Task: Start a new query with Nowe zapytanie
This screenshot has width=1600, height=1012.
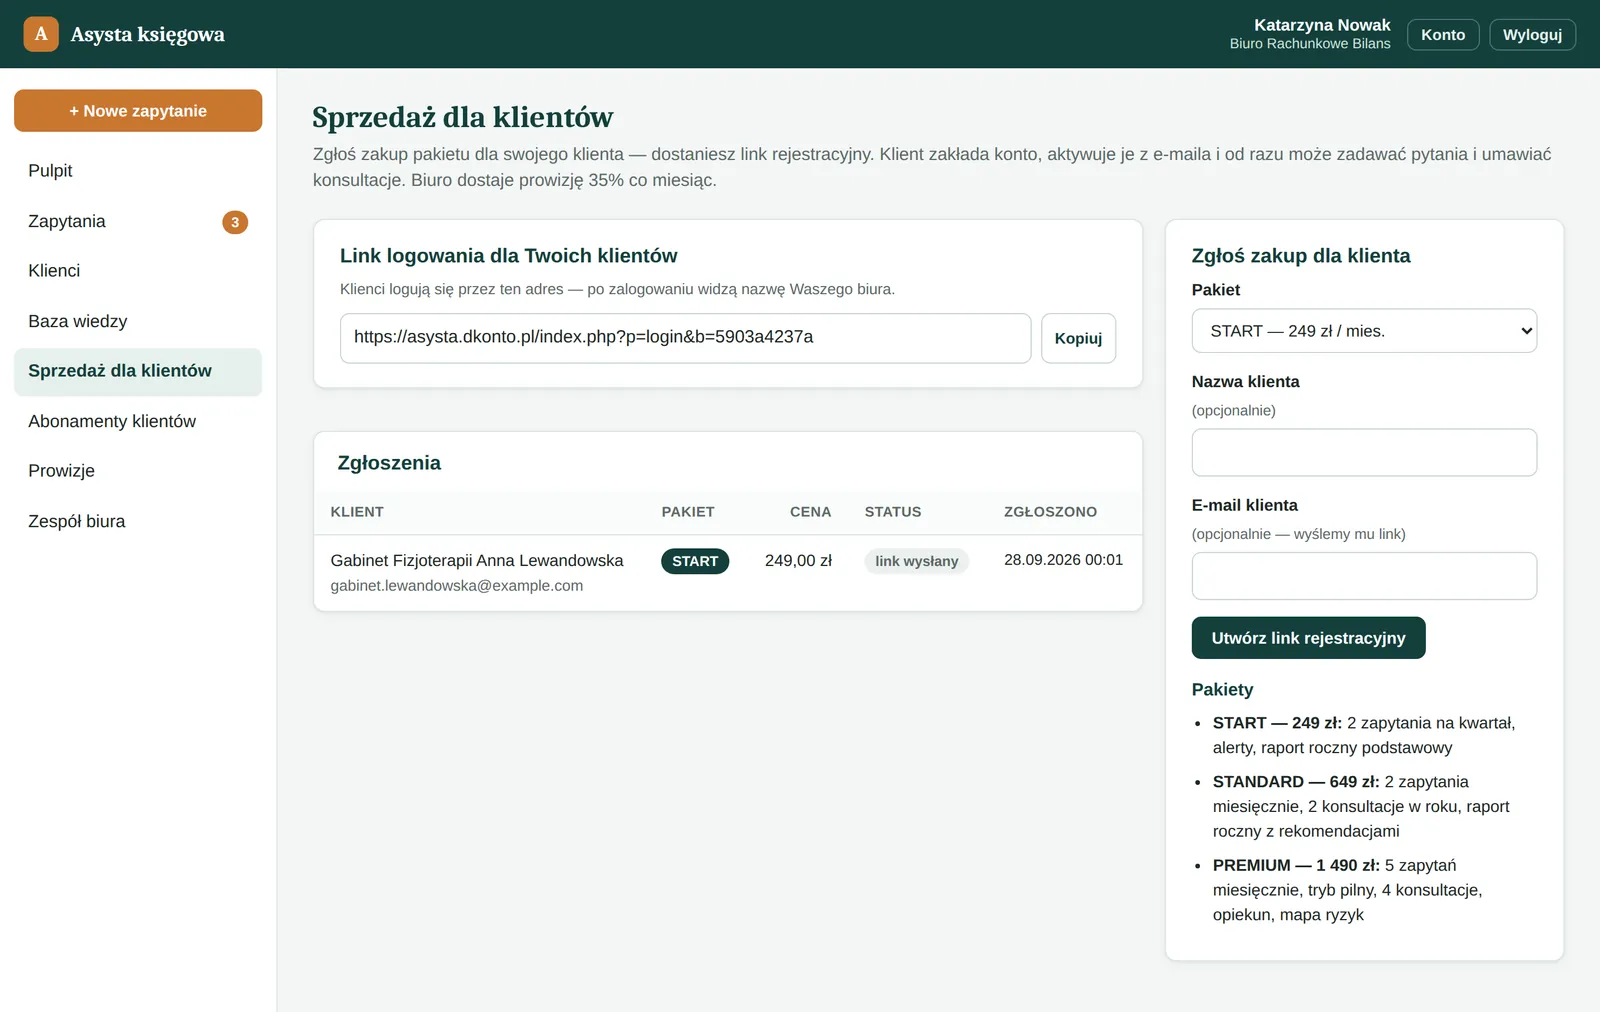Action: coord(138,111)
